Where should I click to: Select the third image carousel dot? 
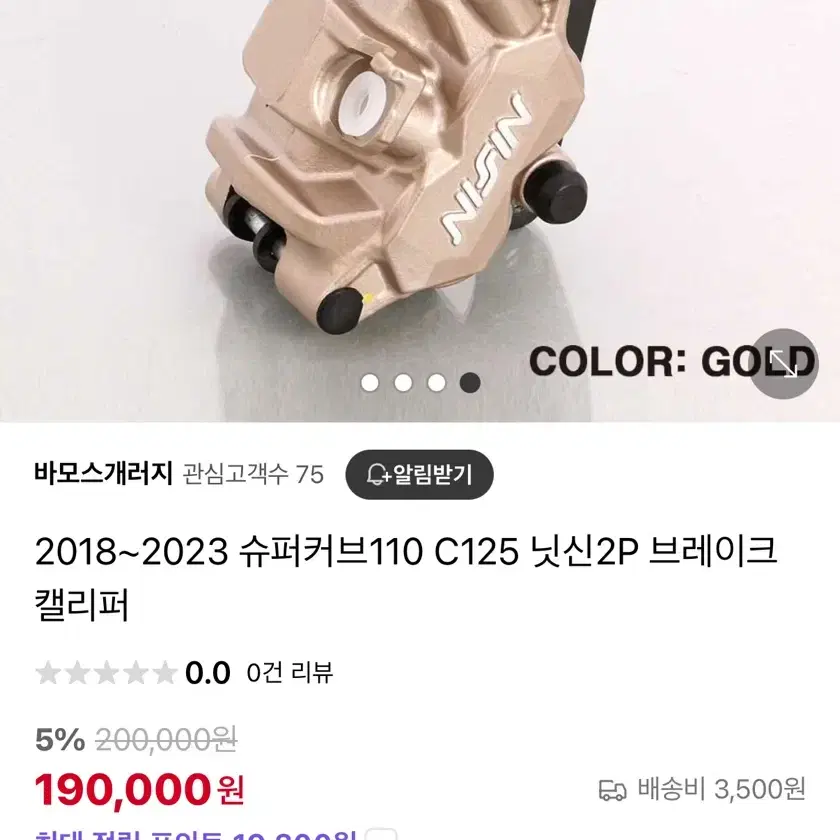(437, 382)
